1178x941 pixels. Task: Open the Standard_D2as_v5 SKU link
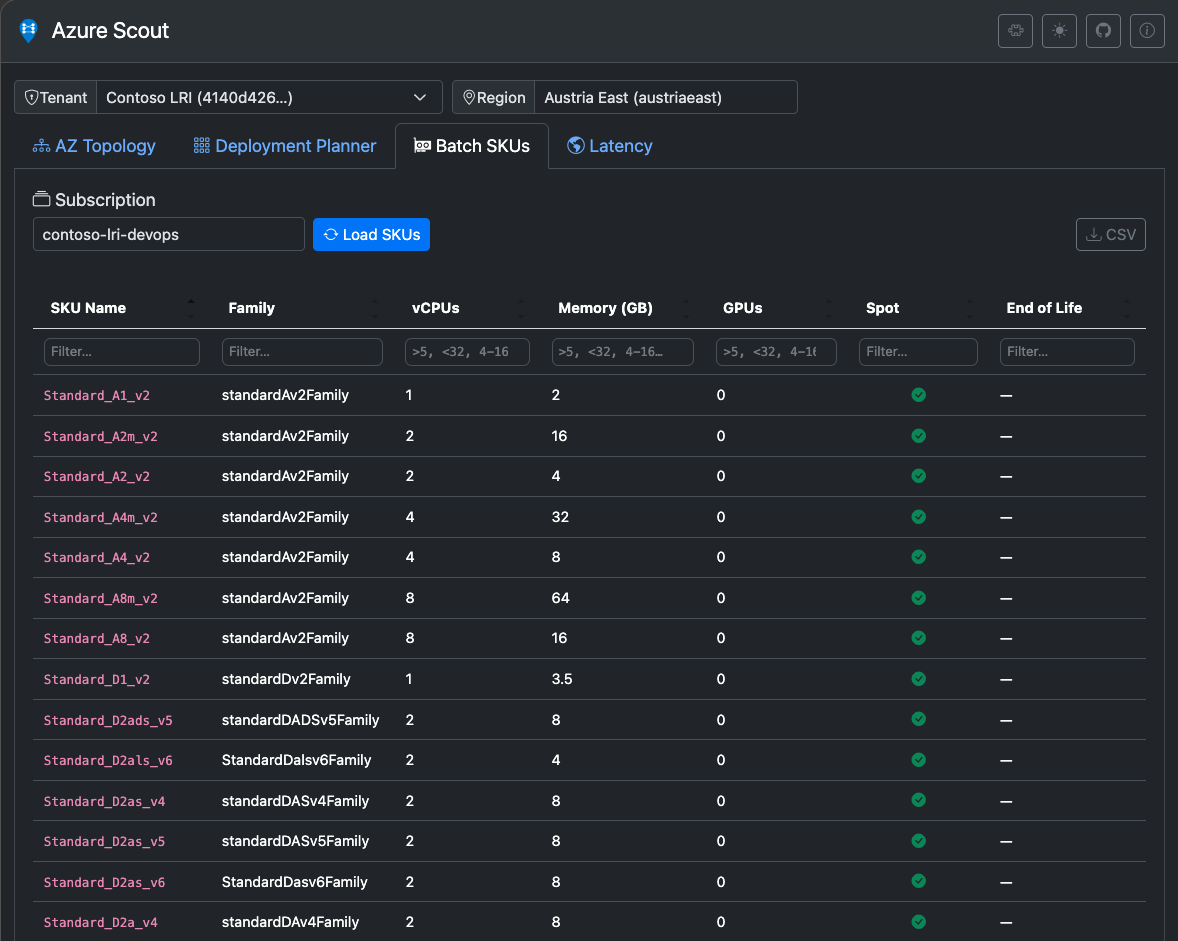[104, 842]
